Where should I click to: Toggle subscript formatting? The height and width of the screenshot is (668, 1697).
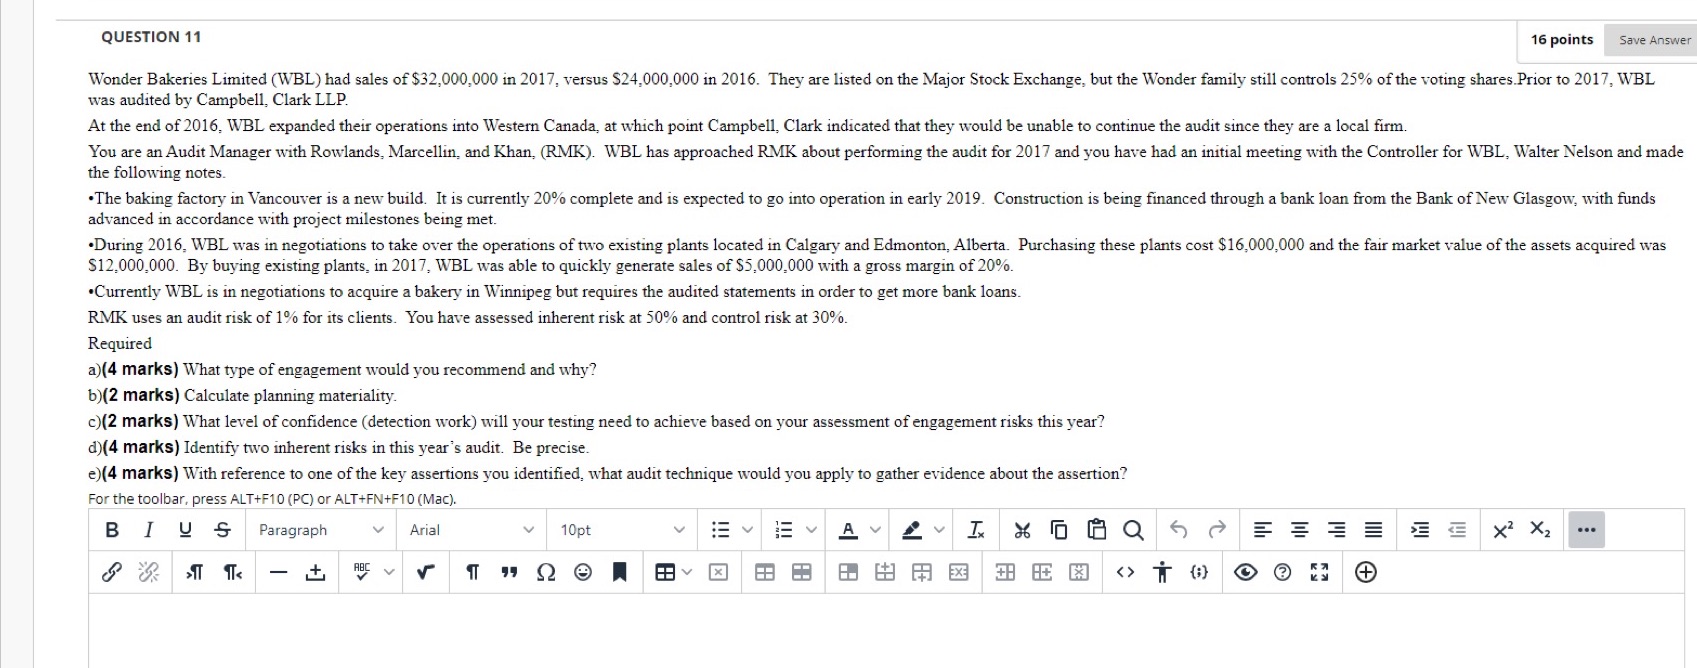click(1540, 530)
